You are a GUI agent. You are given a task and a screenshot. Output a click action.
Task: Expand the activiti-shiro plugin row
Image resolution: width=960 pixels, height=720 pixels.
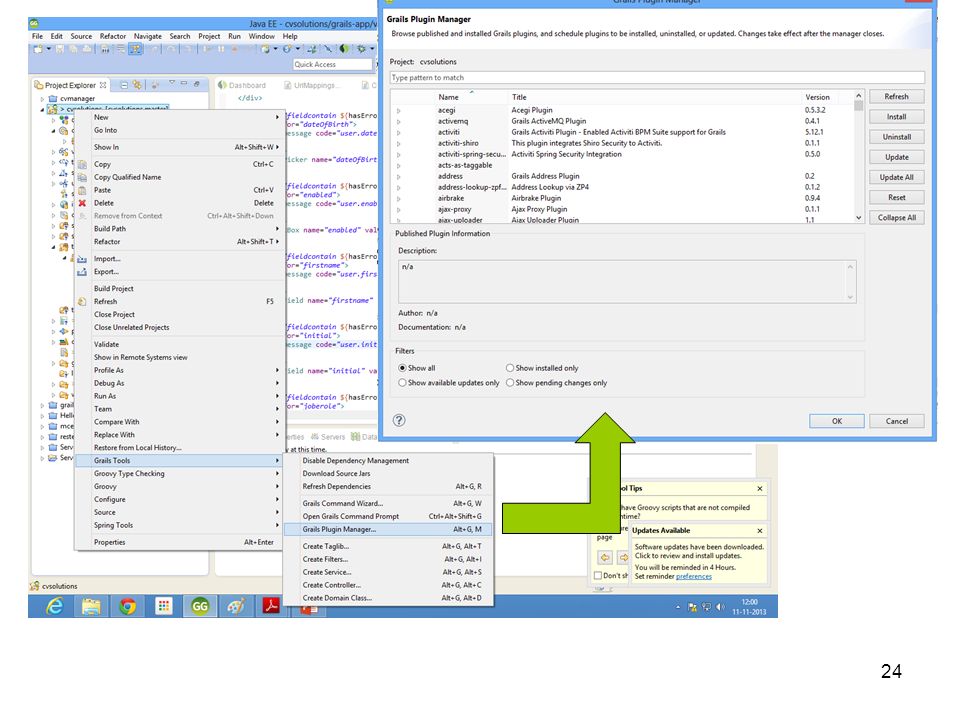pos(399,144)
